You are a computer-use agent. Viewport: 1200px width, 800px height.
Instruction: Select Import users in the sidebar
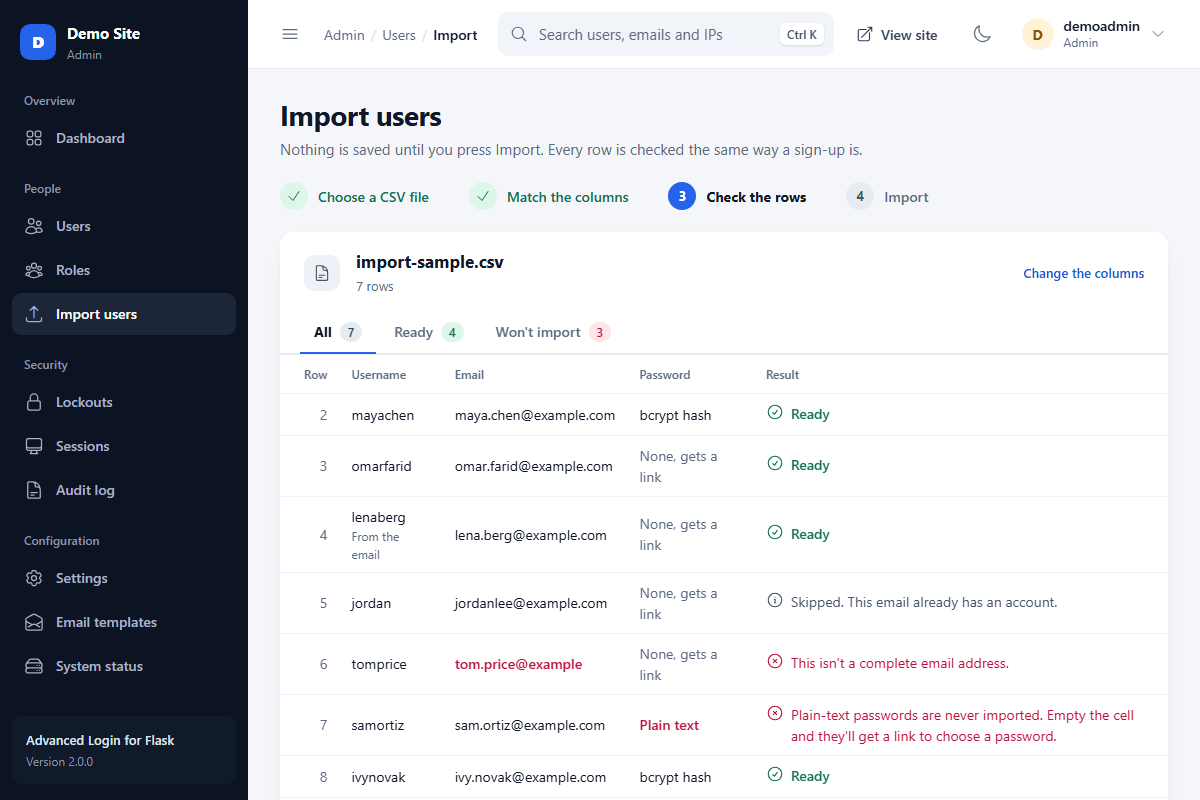click(x=124, y=314)
